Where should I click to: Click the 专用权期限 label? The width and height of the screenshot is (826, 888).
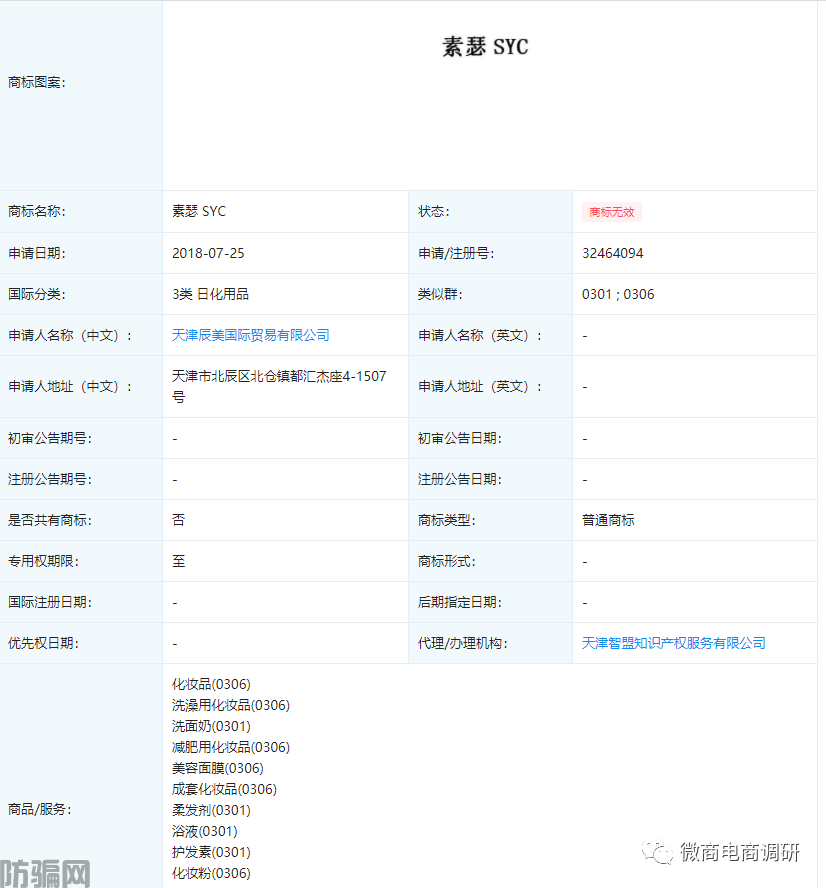[44, 561]
